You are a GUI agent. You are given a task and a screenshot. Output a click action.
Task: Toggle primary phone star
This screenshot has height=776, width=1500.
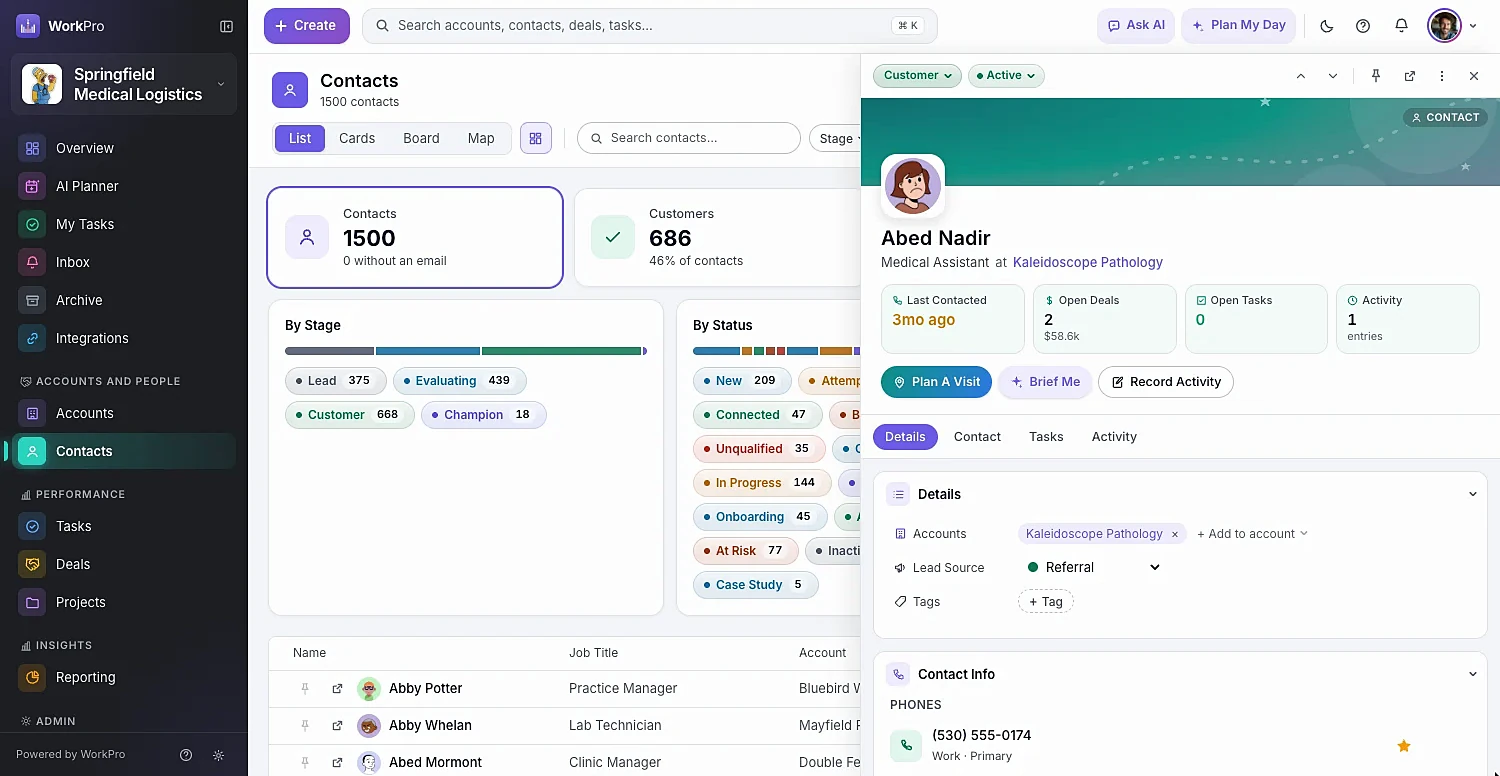(1404, 745)
